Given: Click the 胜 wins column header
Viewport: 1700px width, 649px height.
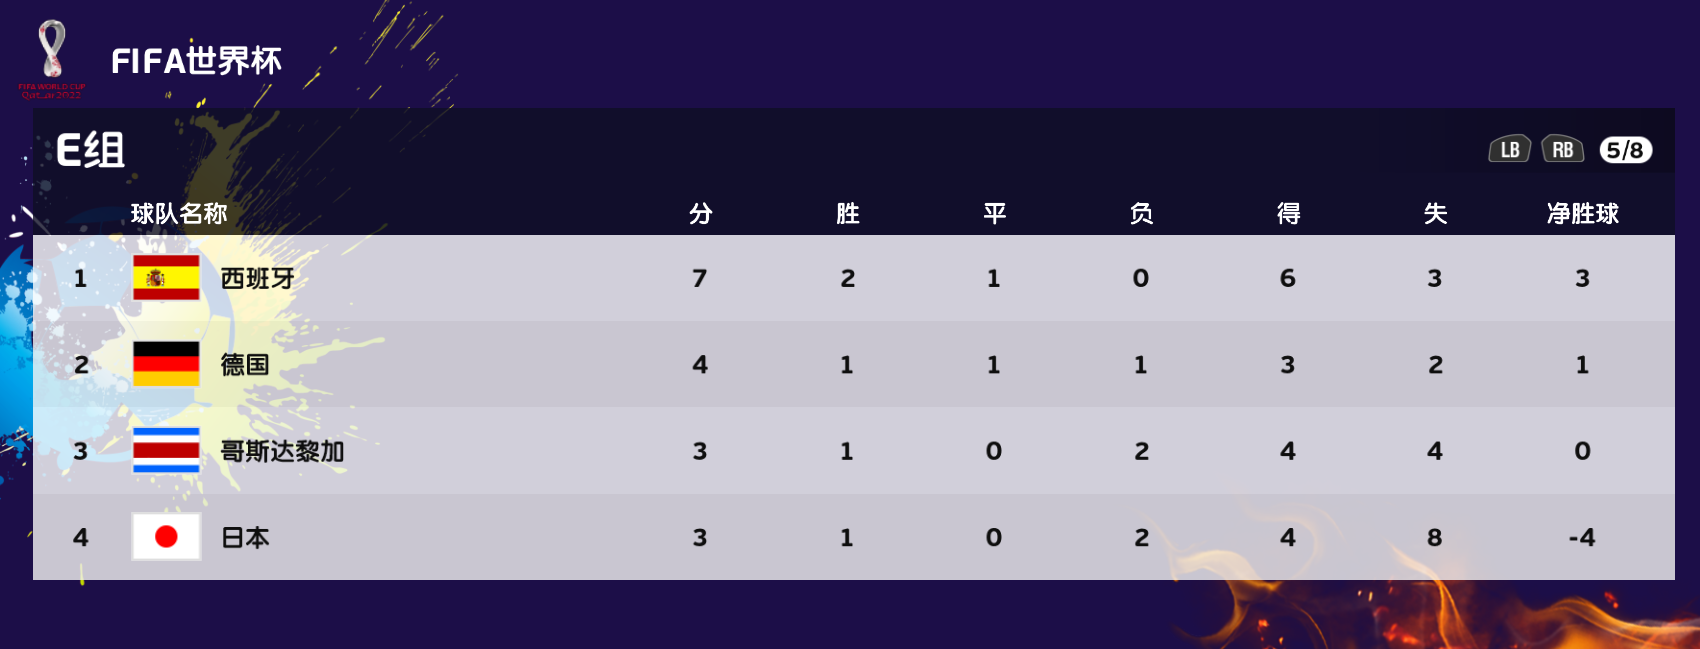Looking at the screenshot, I should (x=847, y=213).
